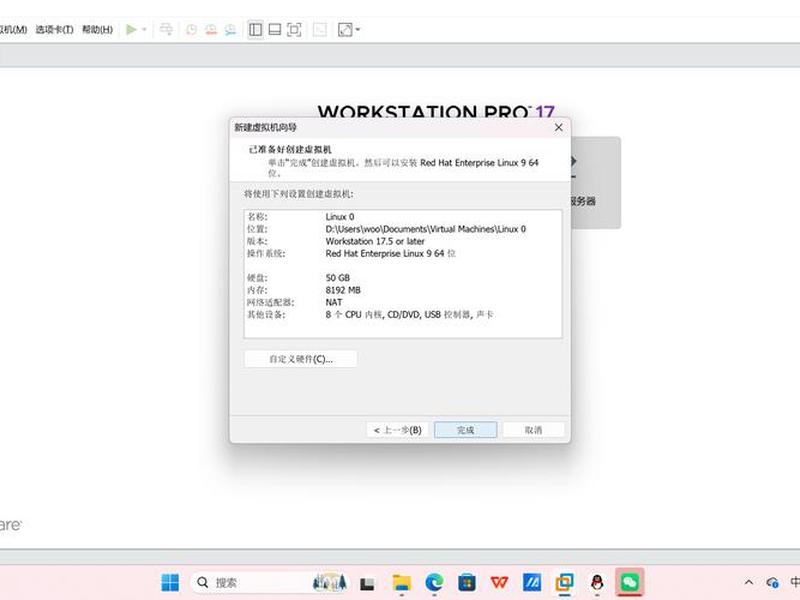The height and width of the screenshot is (600, 800).
Task: Open the Windows Start menu
Action: pos(170,582)
